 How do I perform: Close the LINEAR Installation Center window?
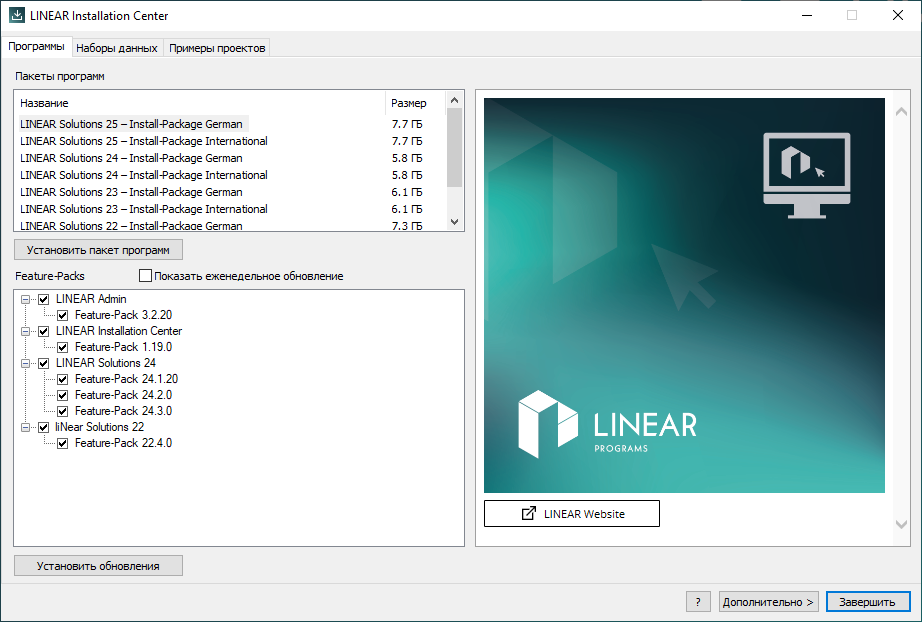[897, 15]
